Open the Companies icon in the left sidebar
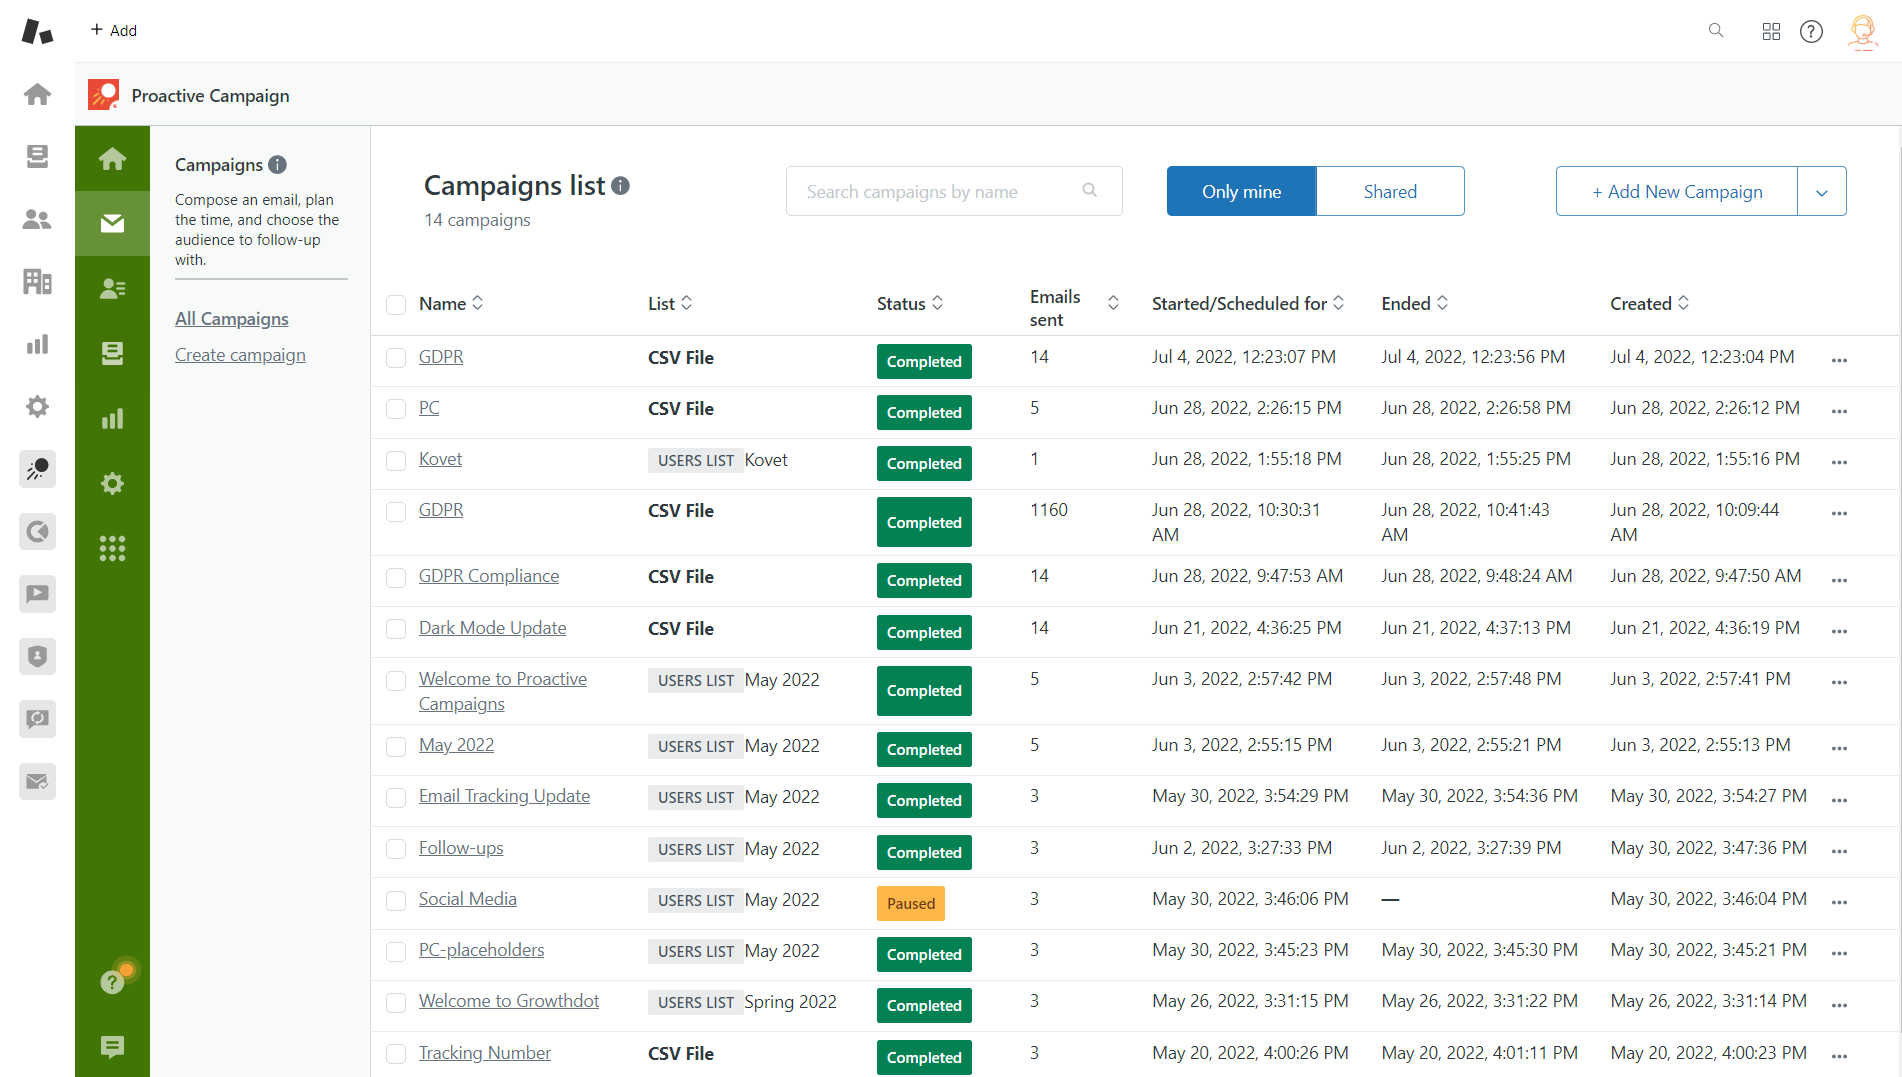This screenshot has width=1902, height=1077. pyautogui.click(x=37, y=281)
